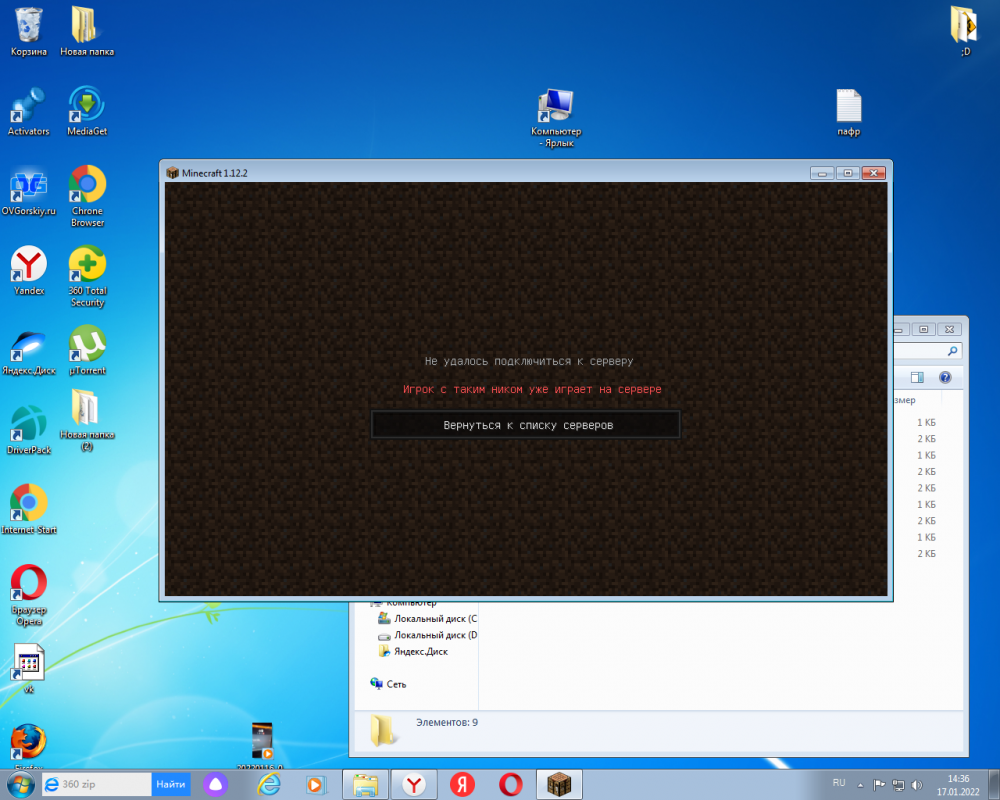
Task: Select the Activators desktop shortcut
Action: [x=28, y=112]
